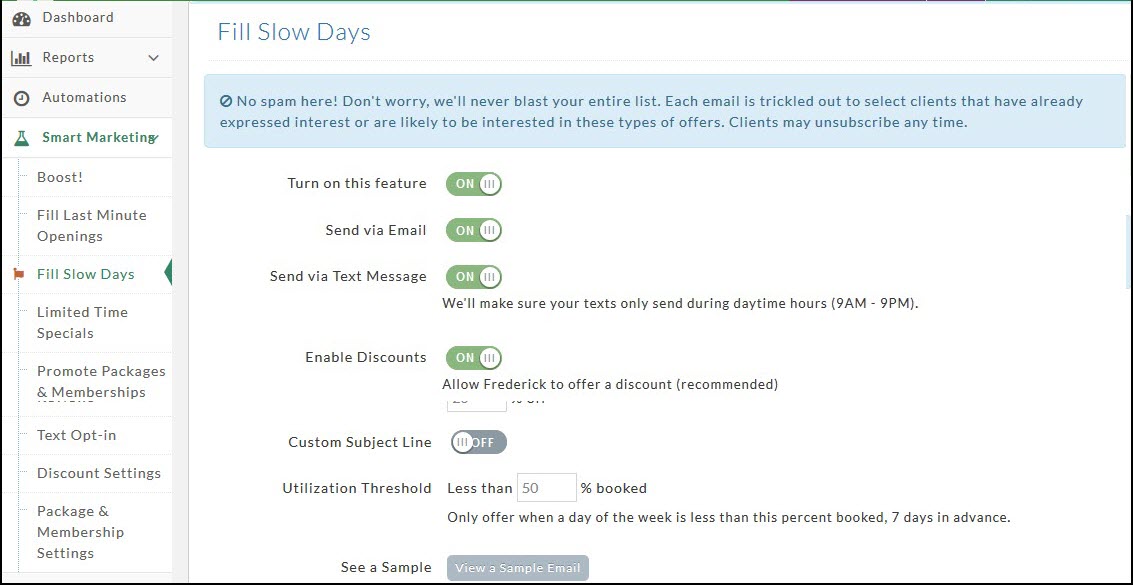Viewport: 1133px width, 585px height.
Task: Click the Utilization Threshold percent field
Action: tap(546, 488)
